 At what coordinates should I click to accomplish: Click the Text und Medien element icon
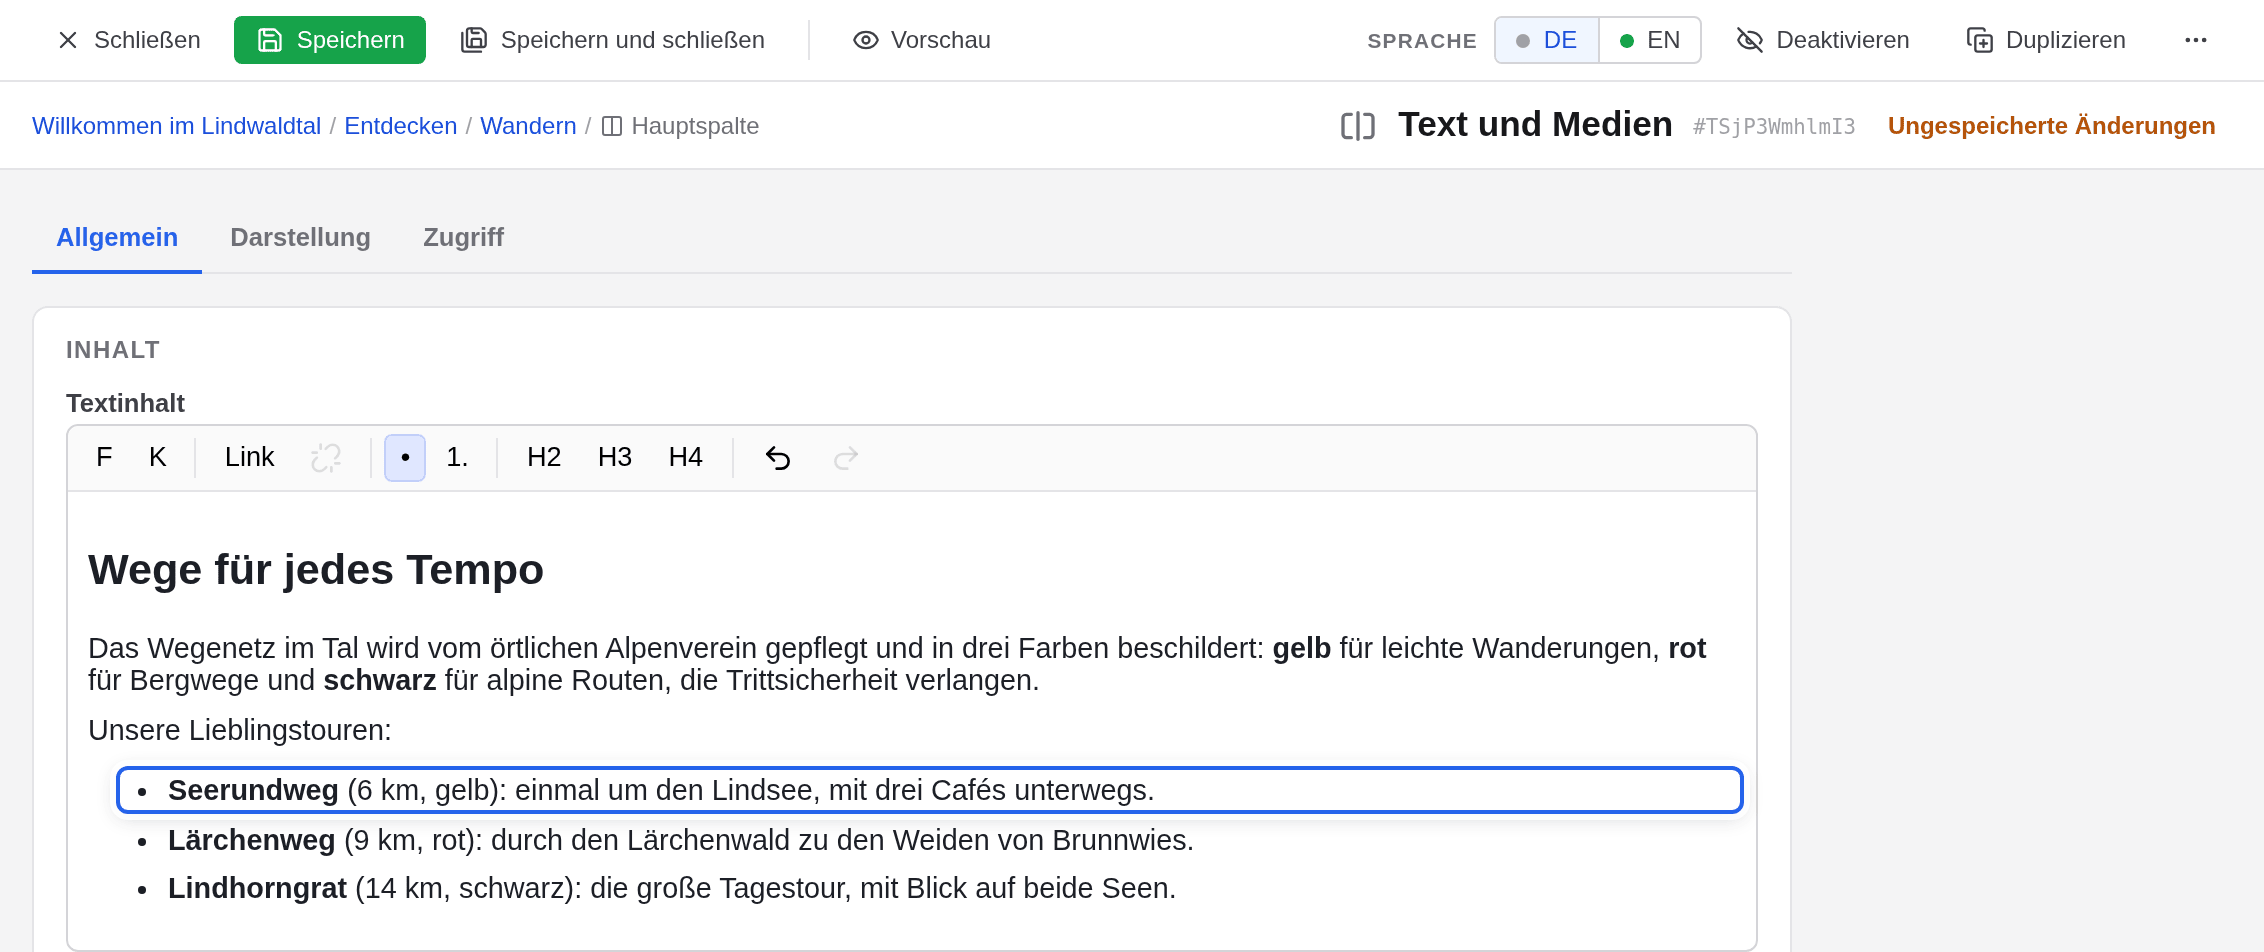point(1358,126)
